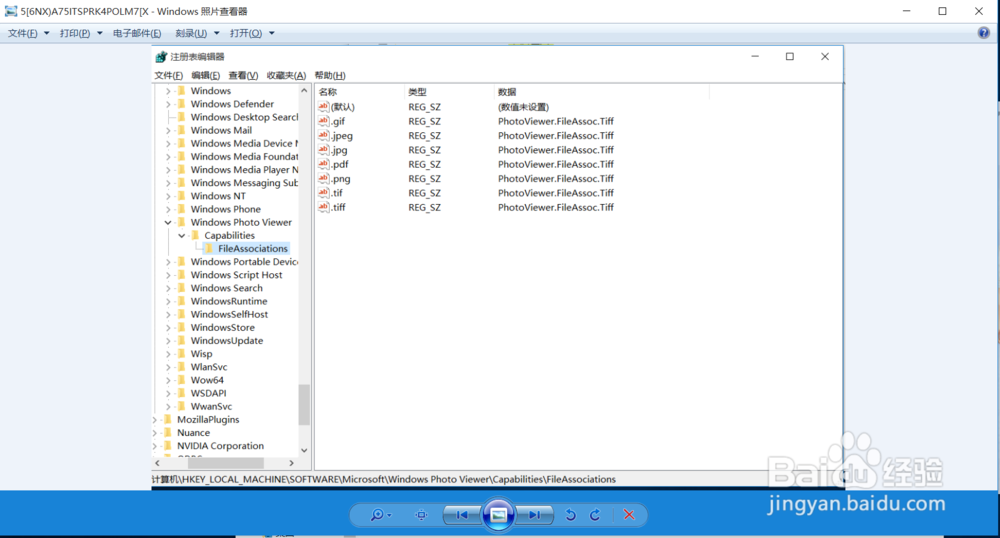Viewport: 1000px width, 538px height.
Task: Go to previous photo
Action: coord(462,515)
